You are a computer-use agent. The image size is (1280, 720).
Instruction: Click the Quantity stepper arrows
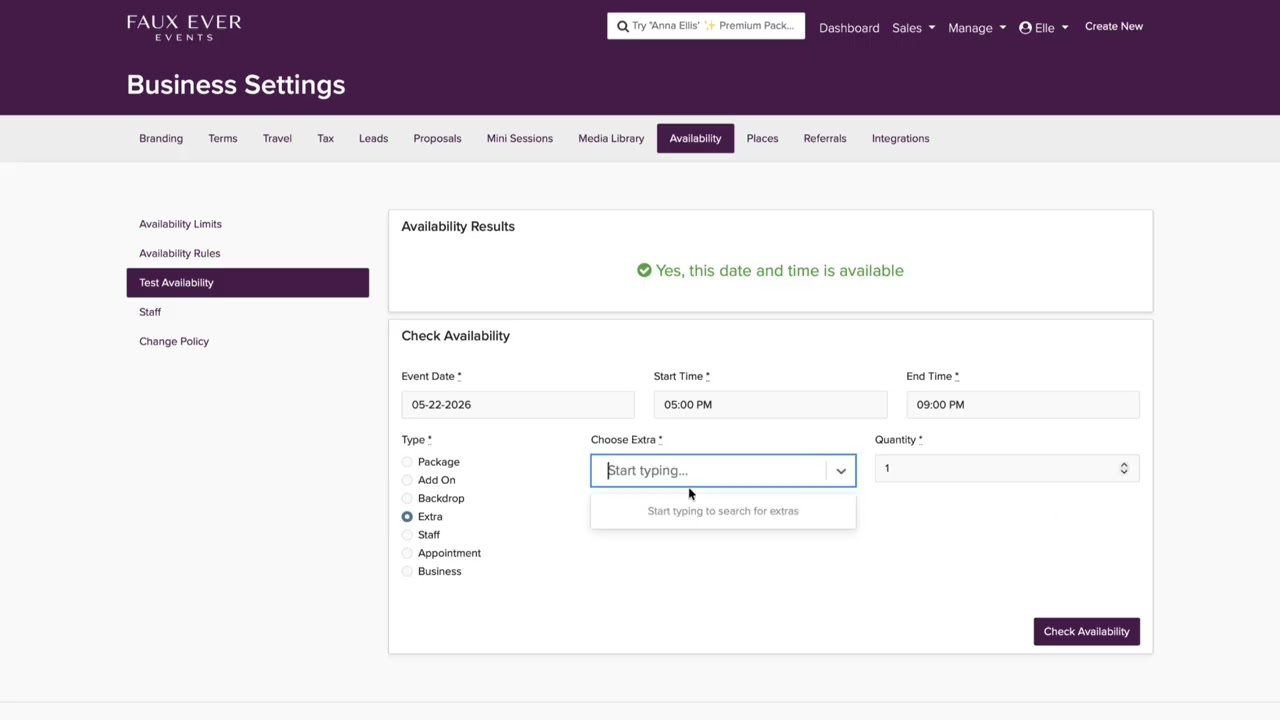1124,469
